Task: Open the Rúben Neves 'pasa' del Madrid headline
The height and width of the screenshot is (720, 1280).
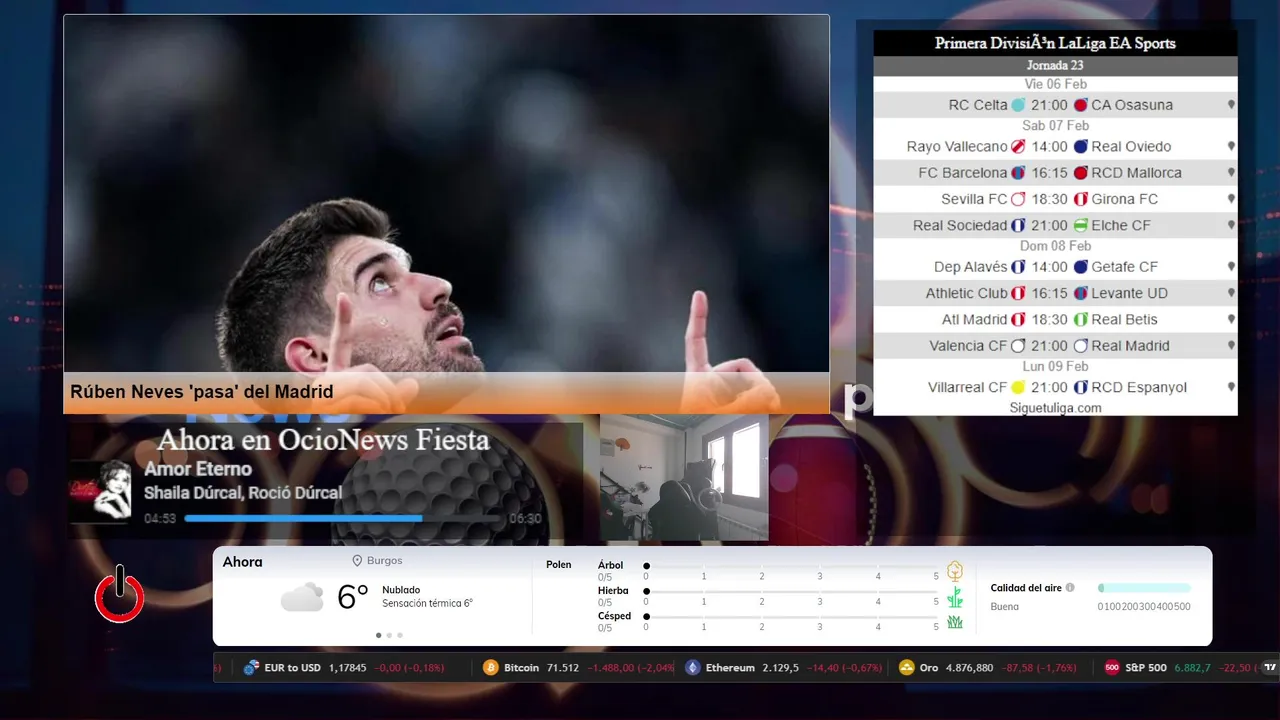Action: 201,392
